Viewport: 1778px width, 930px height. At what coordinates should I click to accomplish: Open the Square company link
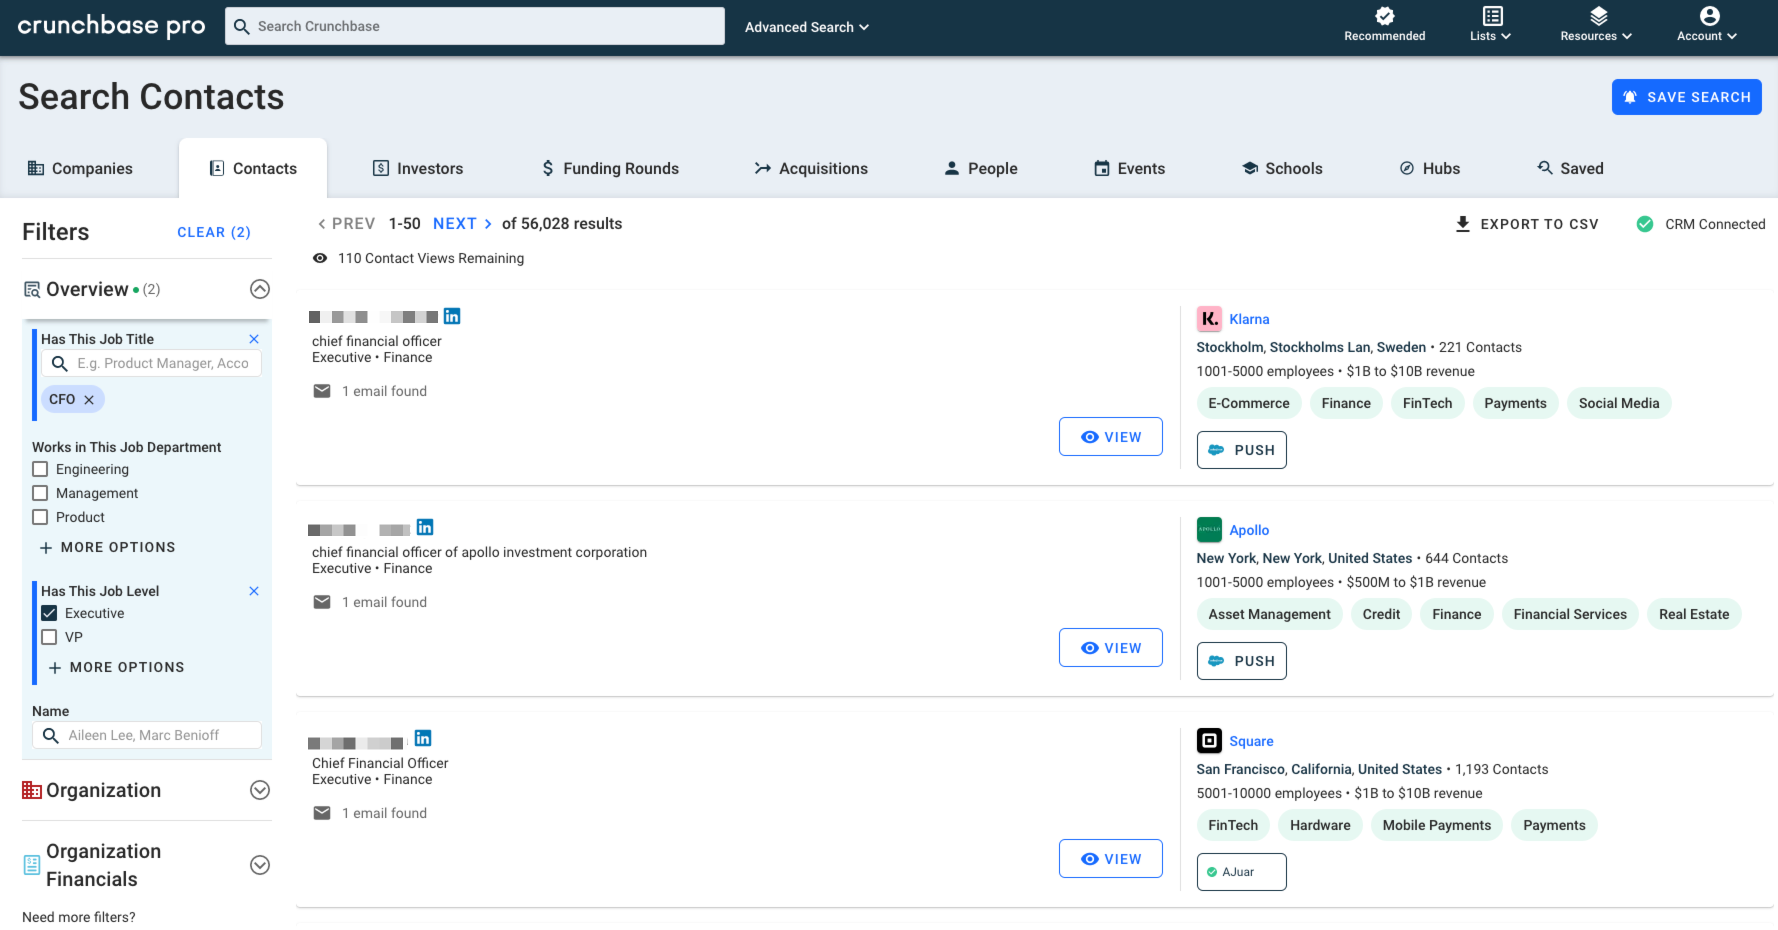tap(1251, 741)
